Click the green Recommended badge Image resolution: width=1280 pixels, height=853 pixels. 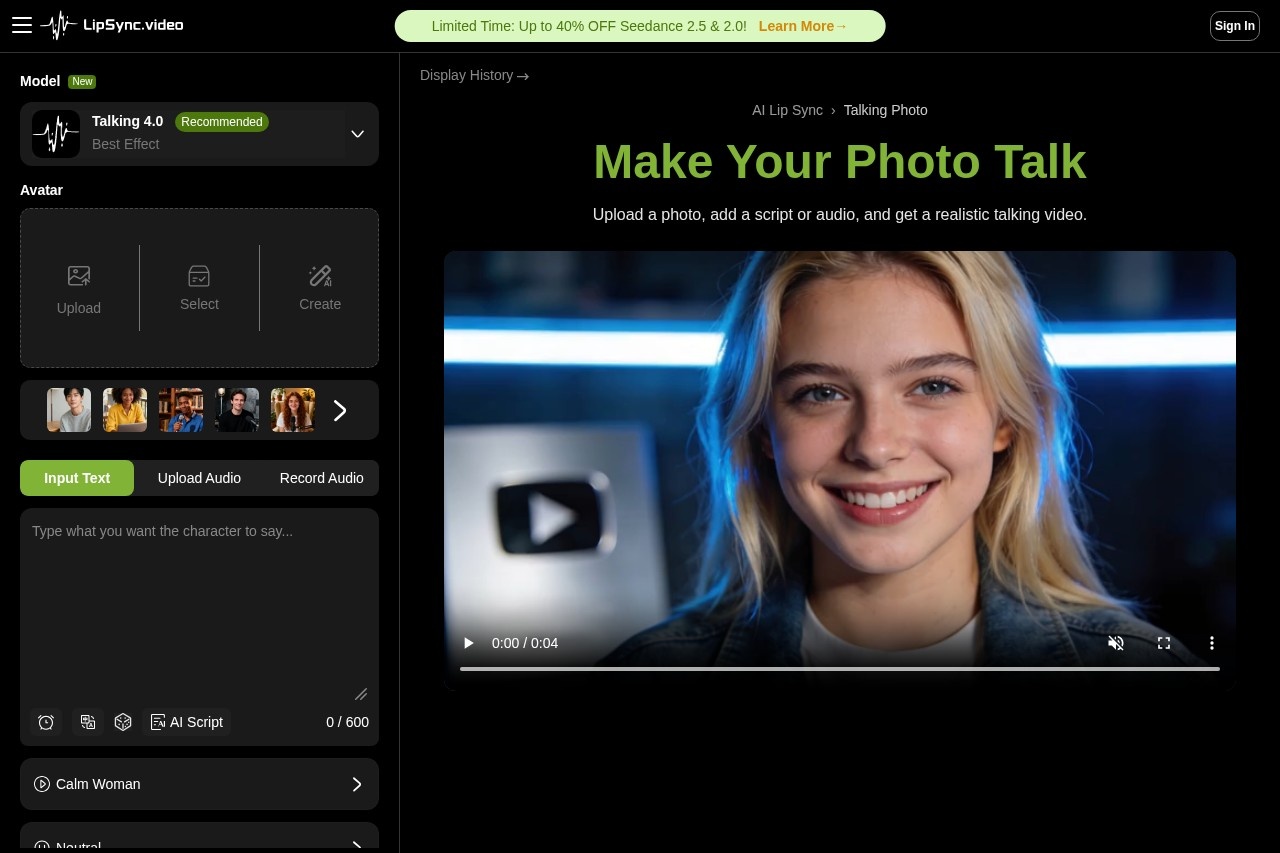pos(222,122)
